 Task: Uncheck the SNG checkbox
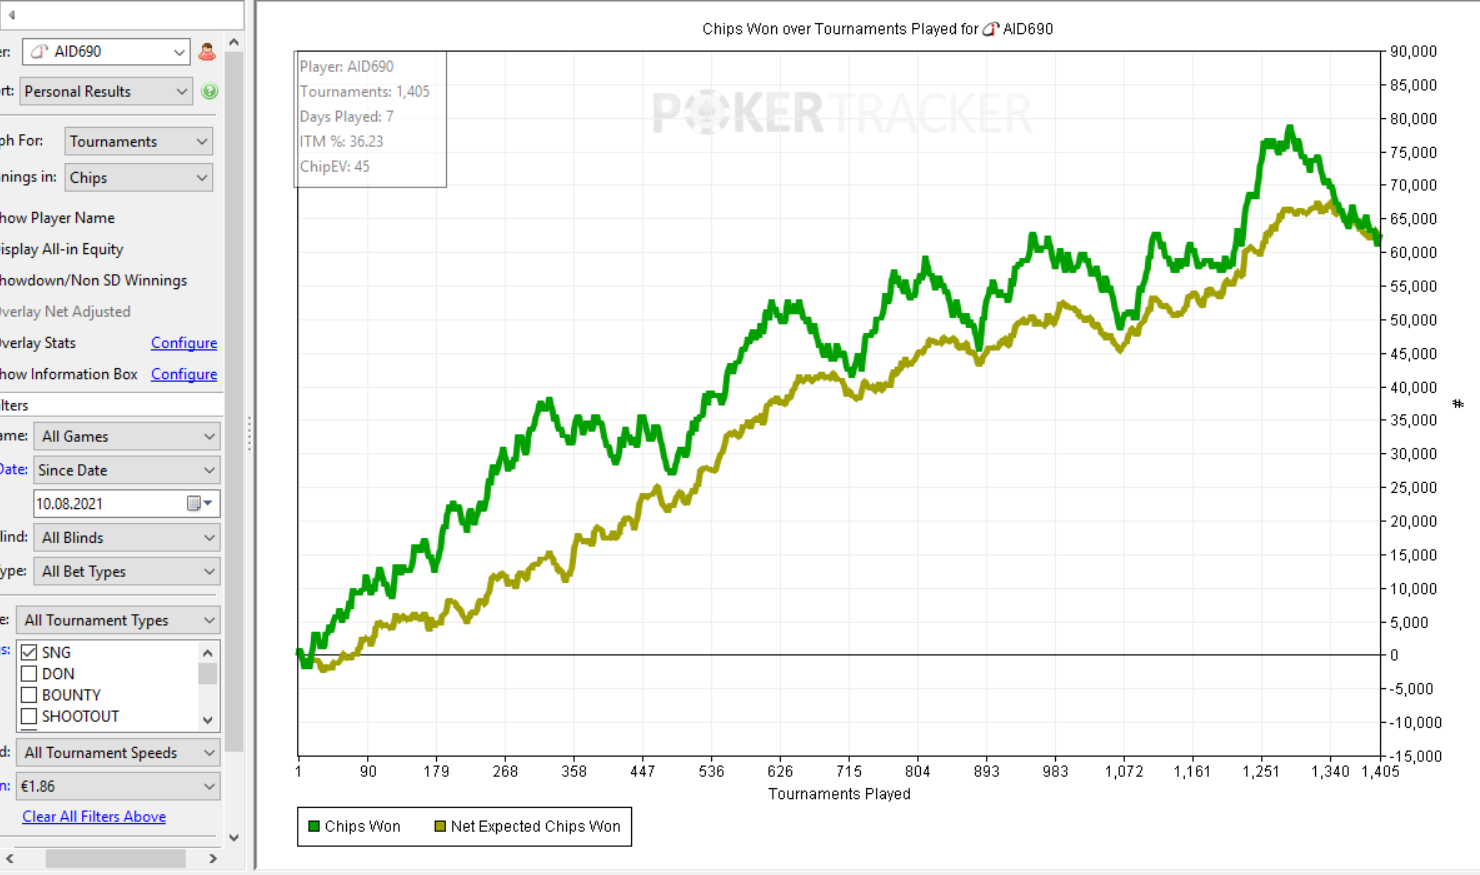point(29,653)
